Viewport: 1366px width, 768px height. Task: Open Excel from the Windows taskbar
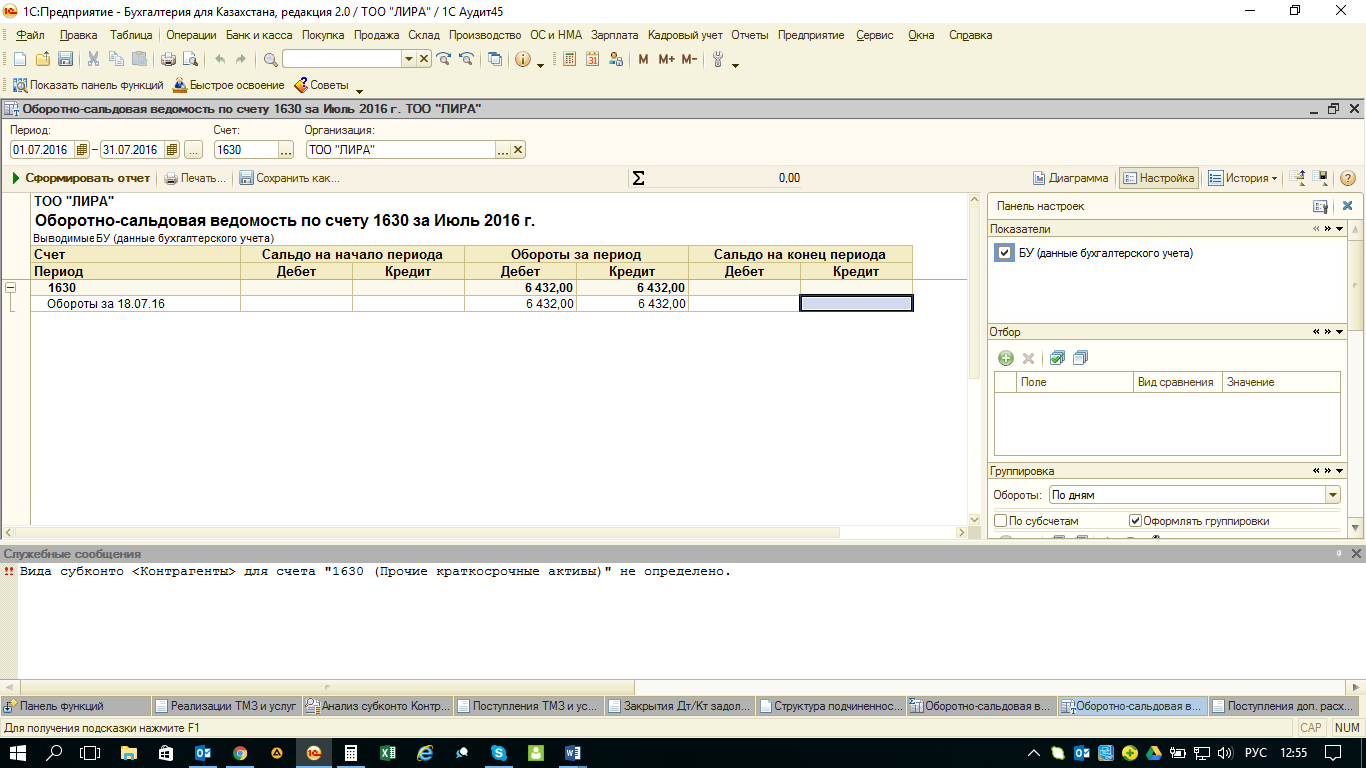click(388, 752)
